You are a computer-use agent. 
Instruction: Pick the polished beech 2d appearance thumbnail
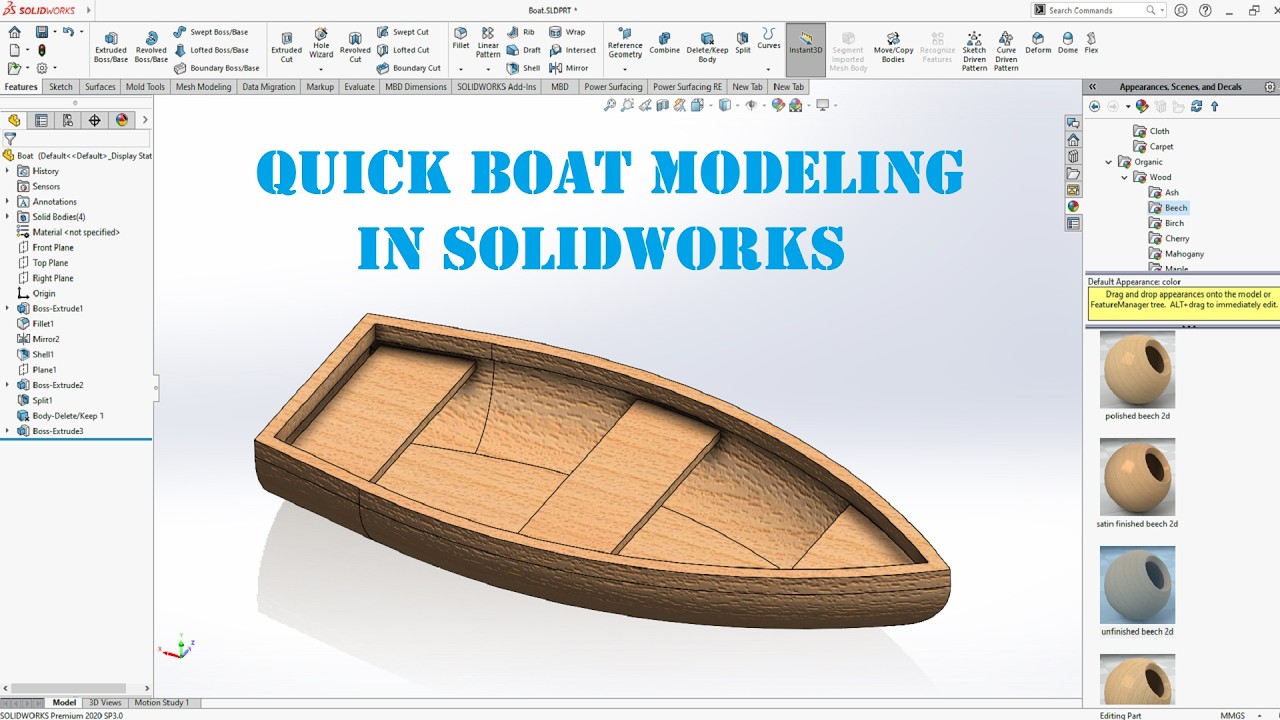(x=1137, y=371)
